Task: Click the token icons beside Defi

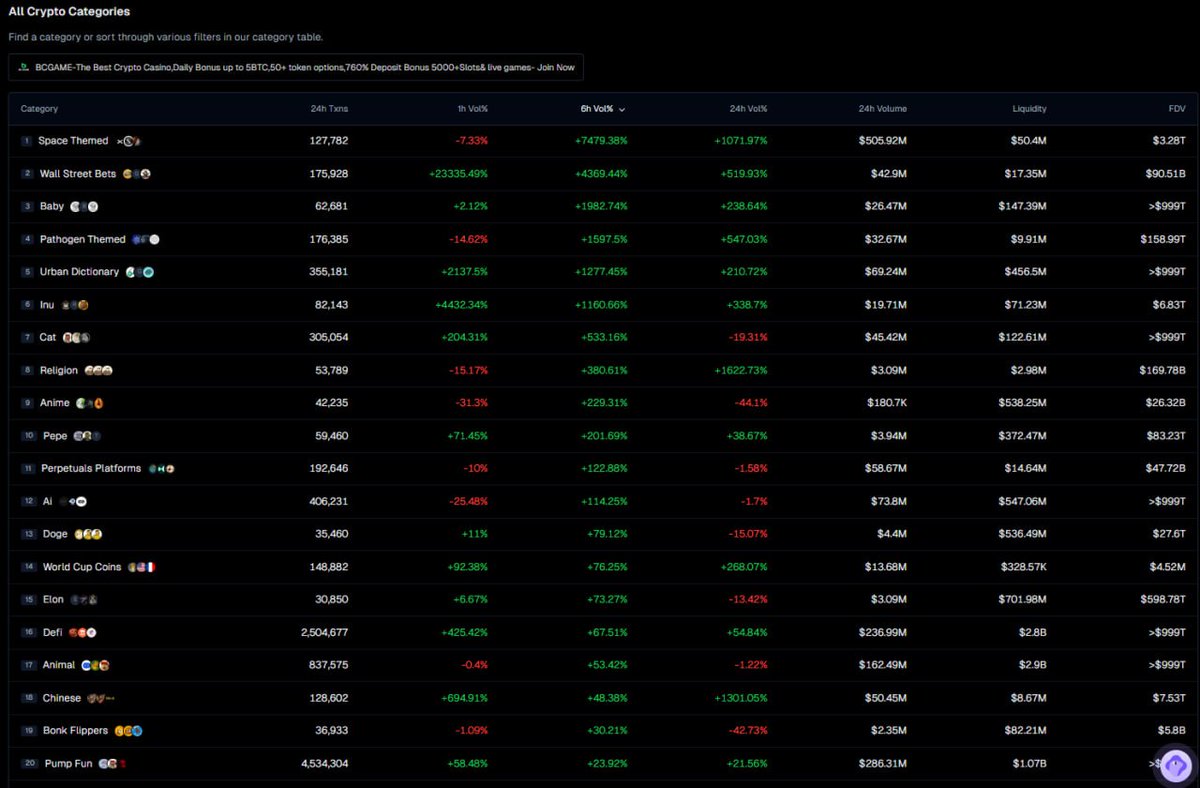Action: 83,633
